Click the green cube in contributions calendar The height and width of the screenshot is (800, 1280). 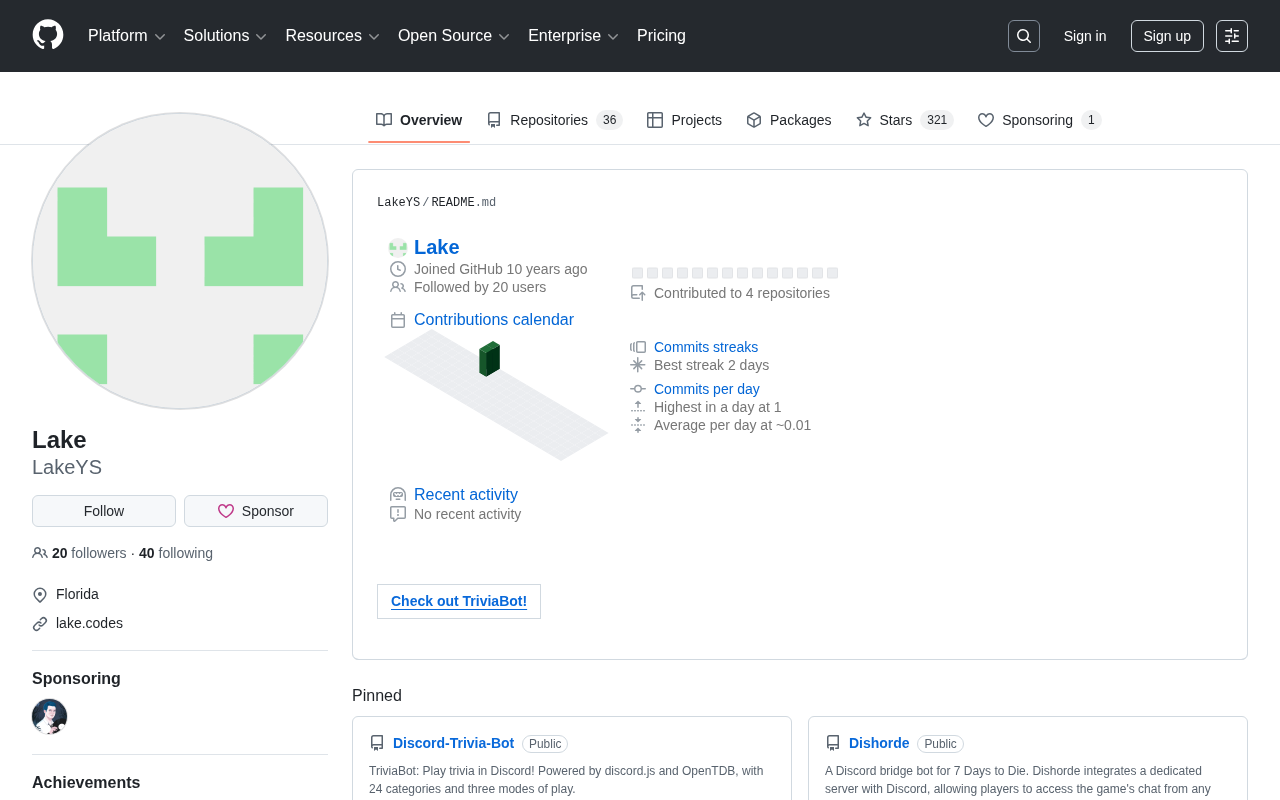coord(489,359)
